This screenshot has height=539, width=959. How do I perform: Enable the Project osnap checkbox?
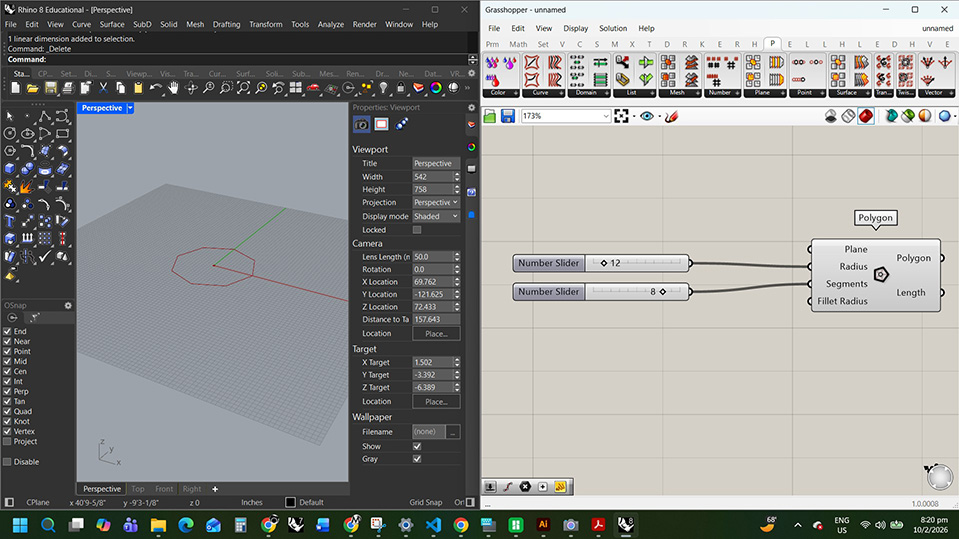(8, 441)
